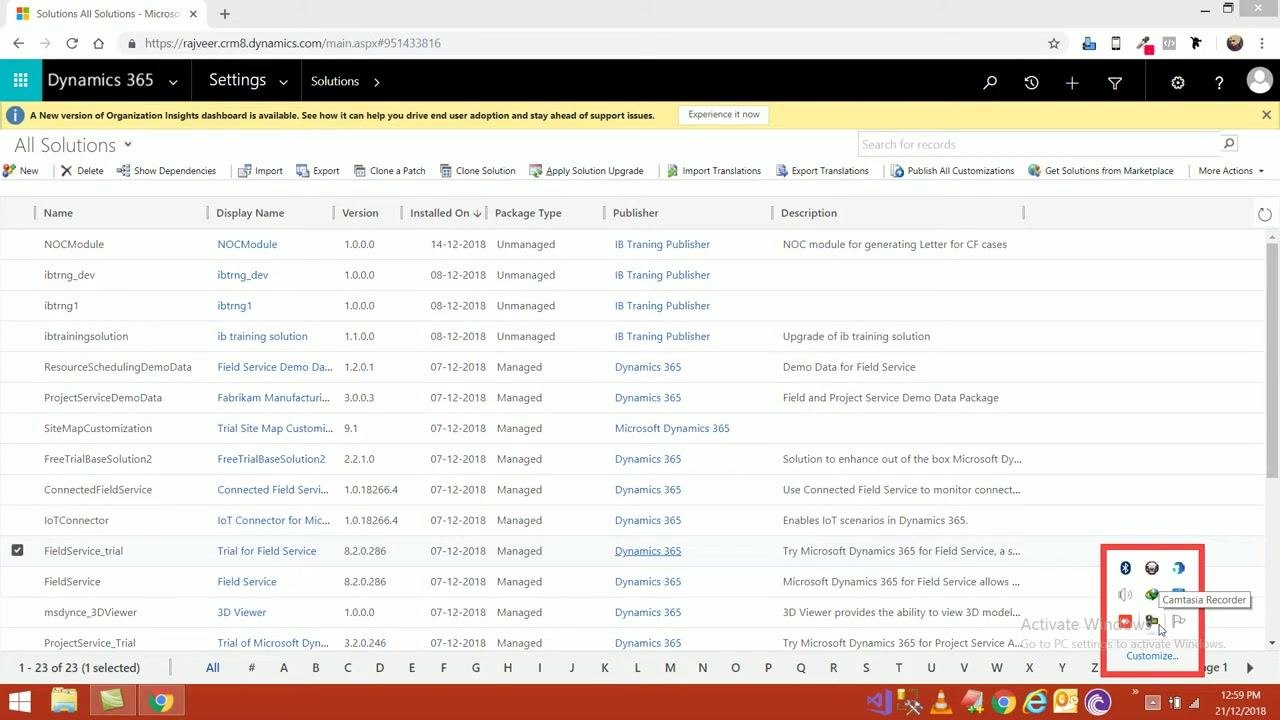1280x720 pixels.
Task: Bookmark this page with the star icon
Action: [1053, 43]
